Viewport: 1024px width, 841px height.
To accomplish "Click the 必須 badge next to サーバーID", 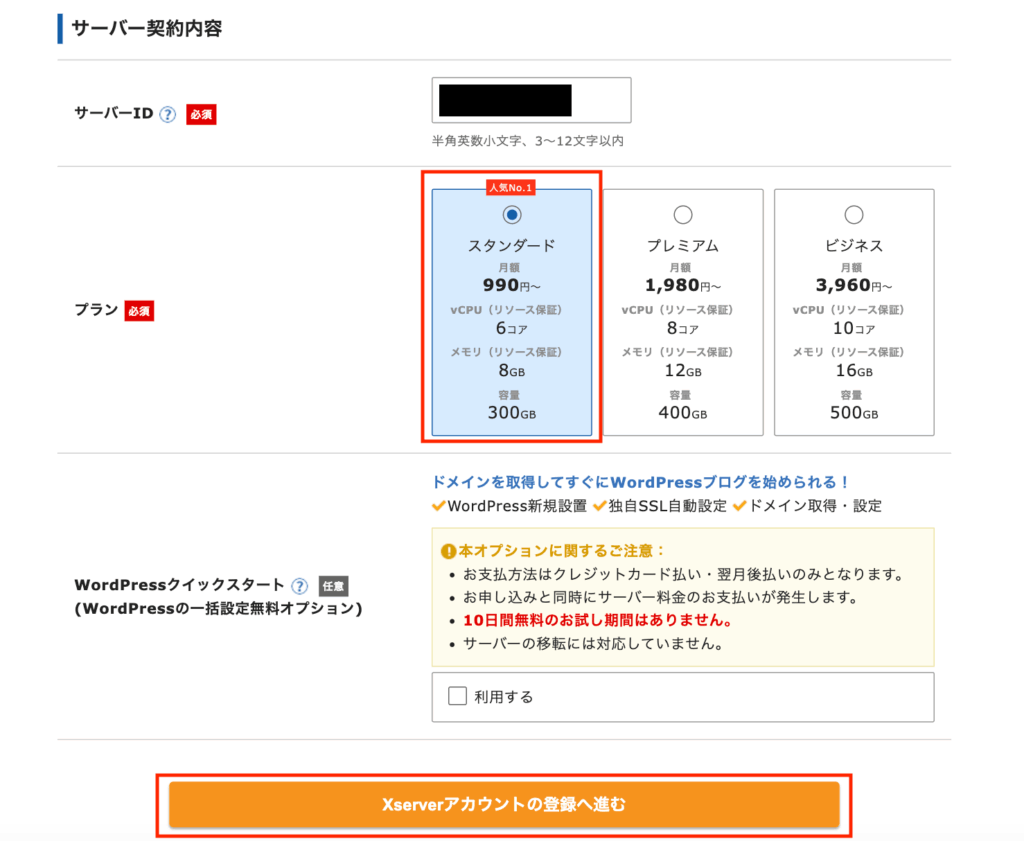I will (x=201, y=114).
